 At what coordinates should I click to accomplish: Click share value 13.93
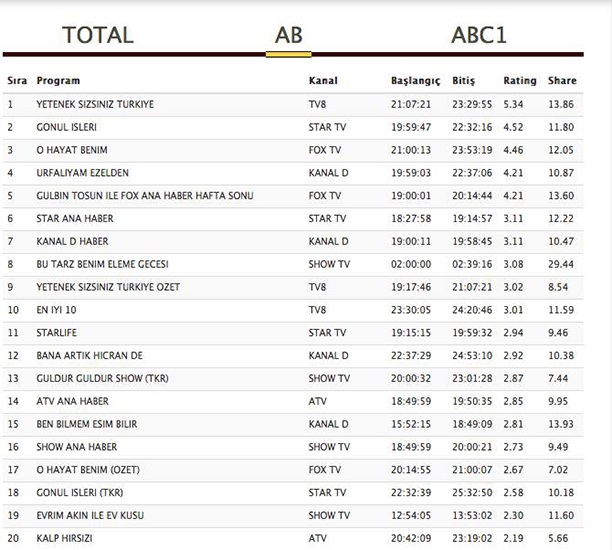pos(561,424)
